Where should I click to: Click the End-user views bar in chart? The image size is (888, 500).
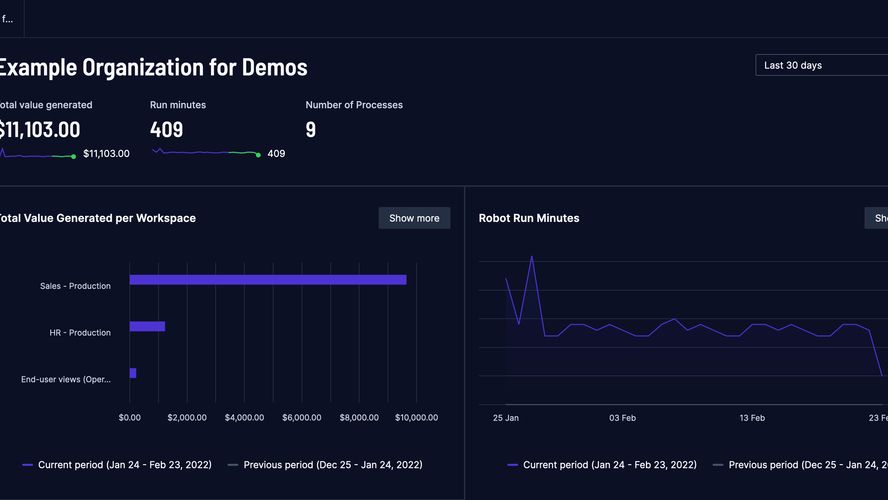point(133,373)
